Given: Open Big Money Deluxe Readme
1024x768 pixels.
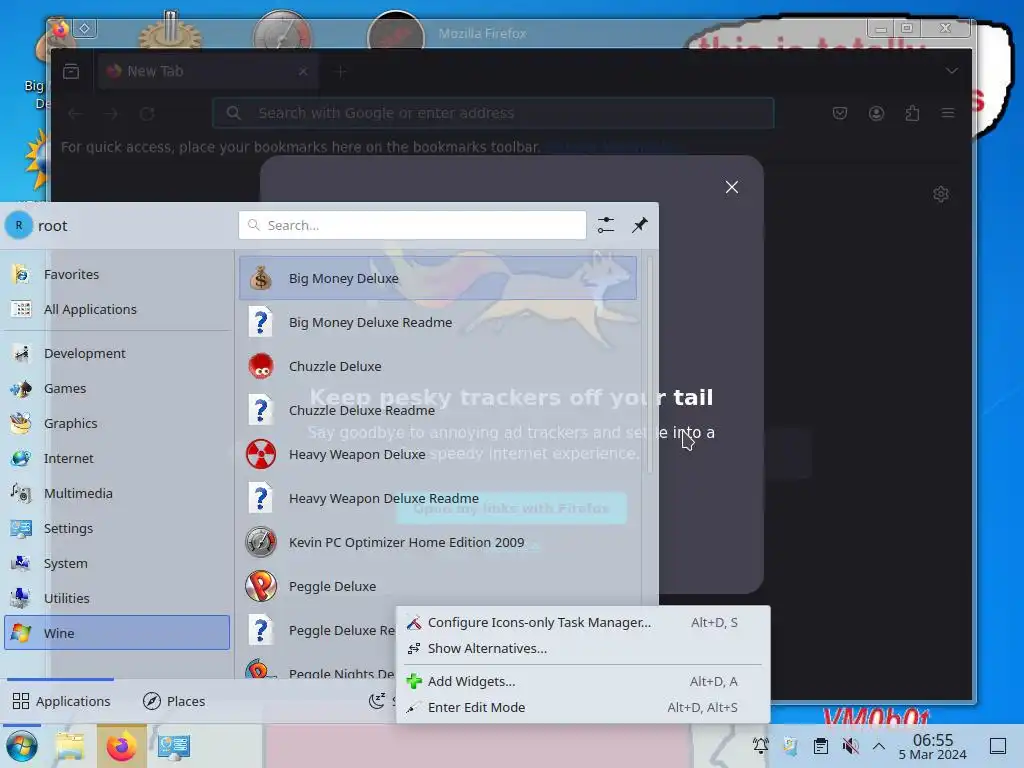Looking at the screenshot, I should point(438,322).
